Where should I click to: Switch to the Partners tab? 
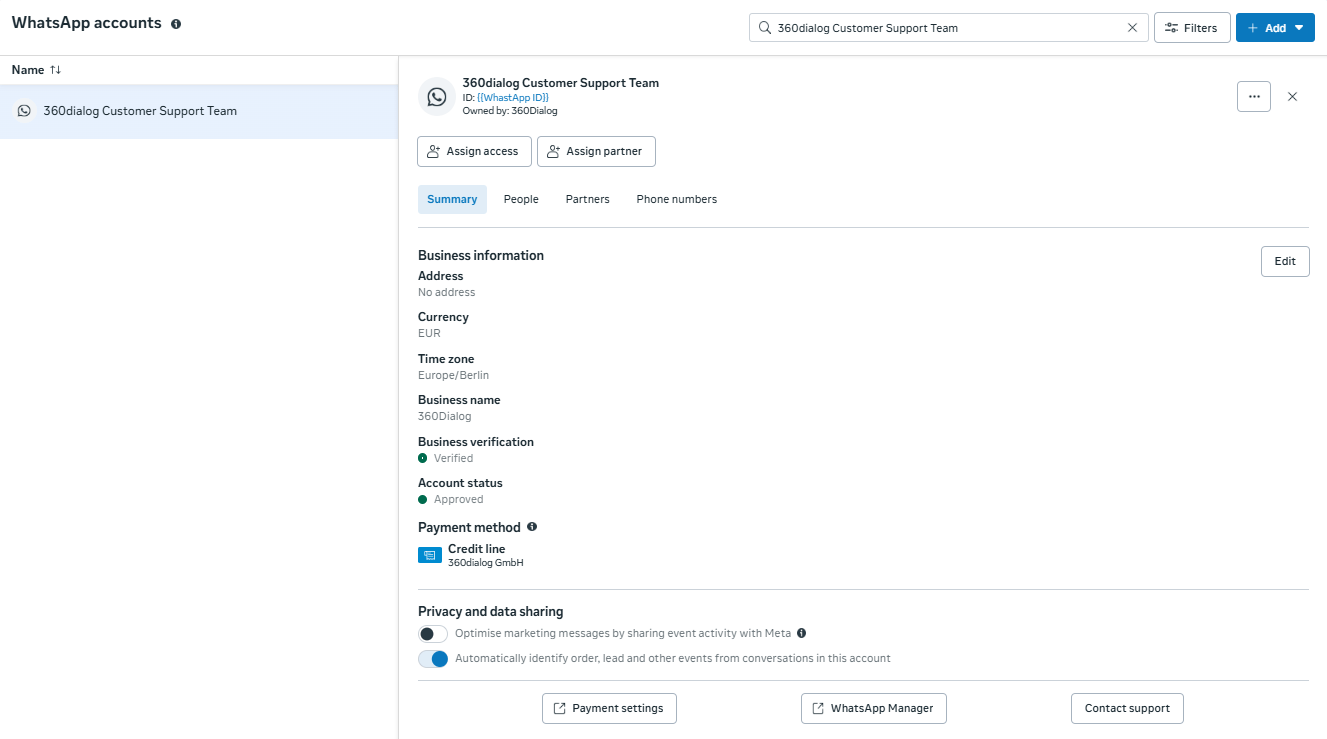pyautogui.click(x=587, y=199)
